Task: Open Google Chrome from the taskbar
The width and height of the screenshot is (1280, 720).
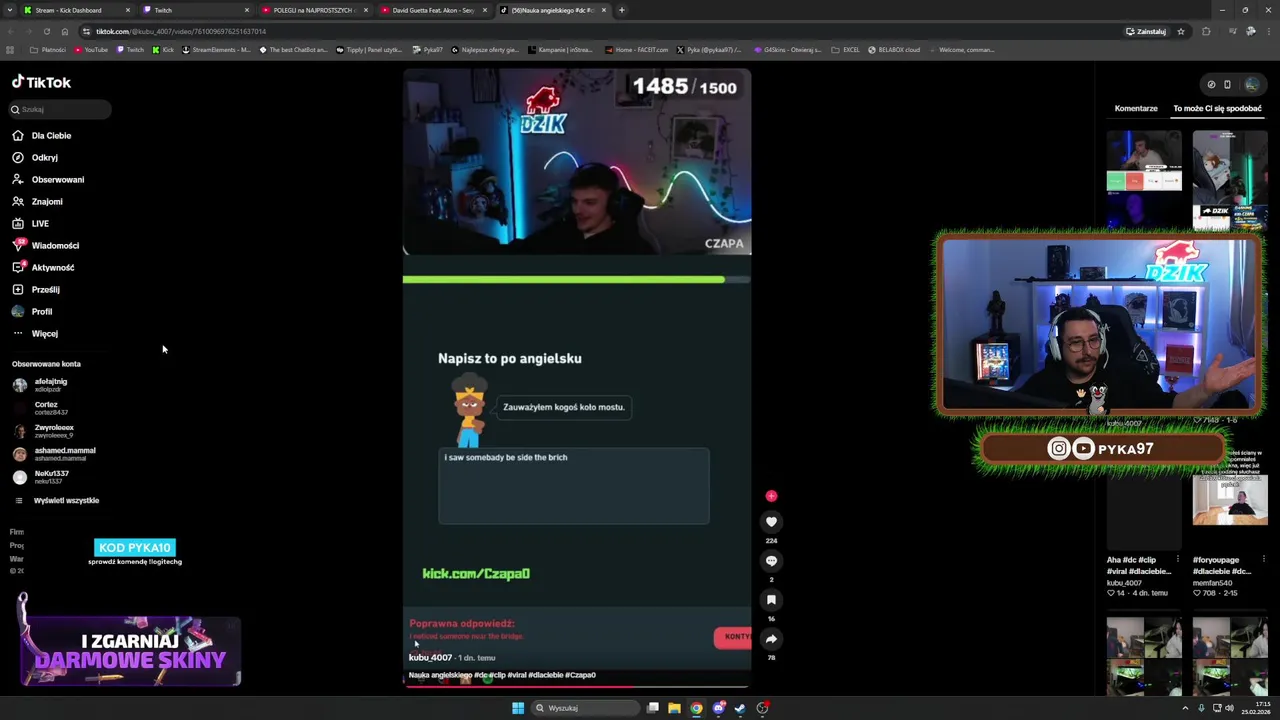Action: point(696,708)
